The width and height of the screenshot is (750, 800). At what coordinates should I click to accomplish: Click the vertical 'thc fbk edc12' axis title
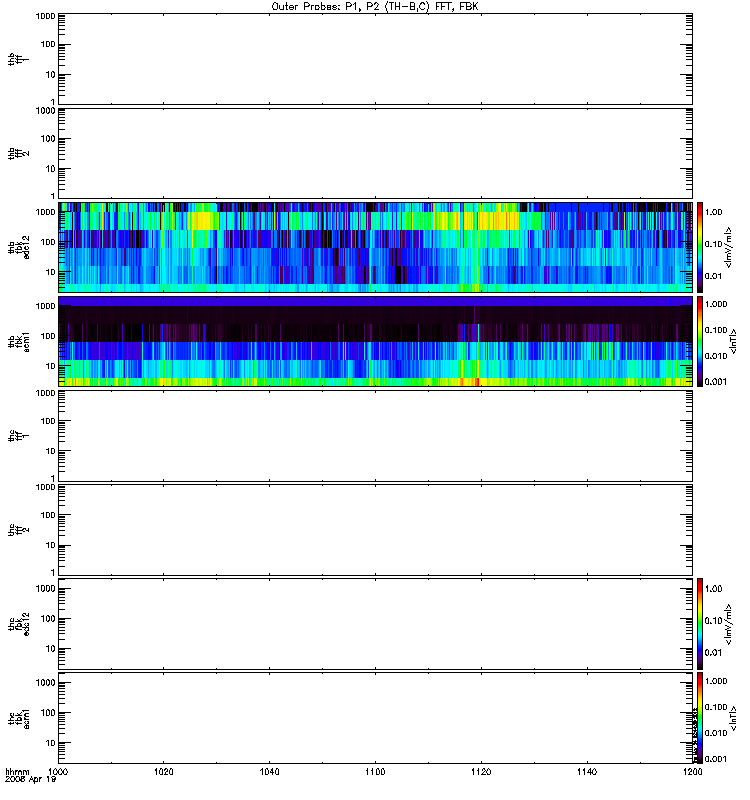click(19, 623)
